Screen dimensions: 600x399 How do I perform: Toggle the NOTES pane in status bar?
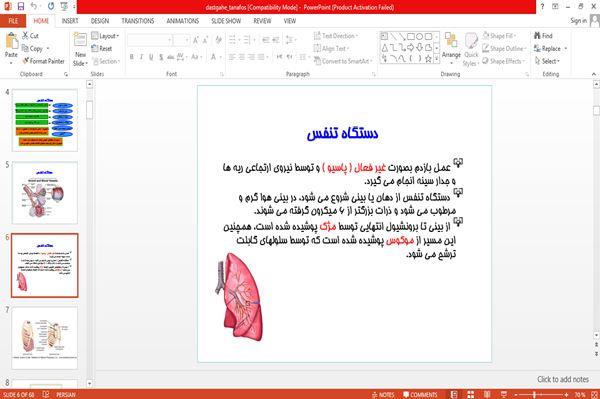pos(383,394)
